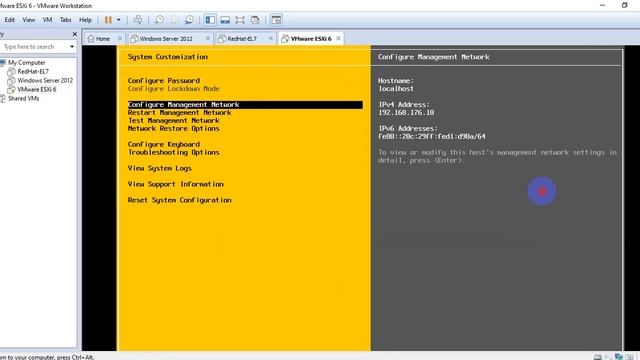This screenshot has height=360, width=640.
Task: Click Configure Lockdown Mode entry
Action: pyautogui.click(x=173, y=89)
